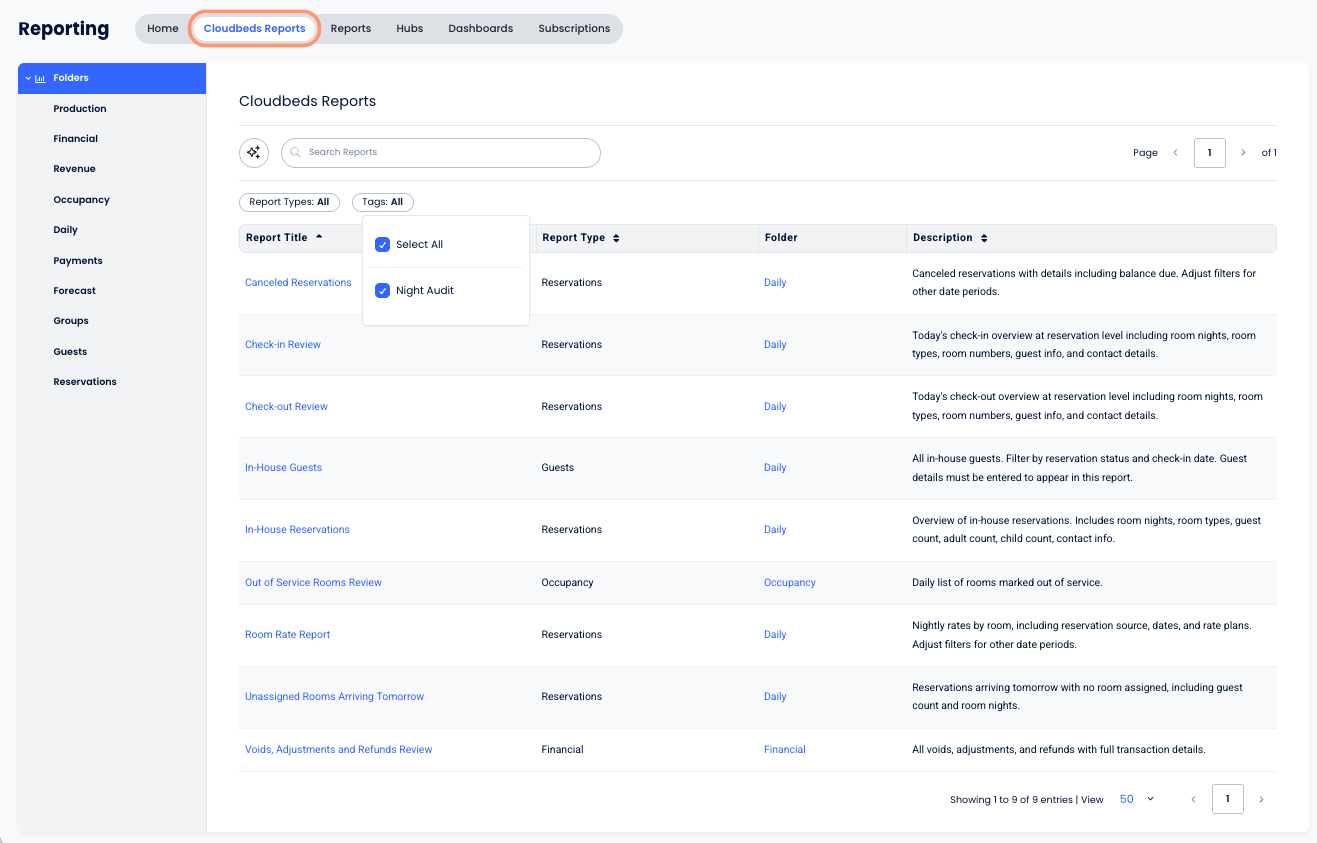Select the Payments folder in sidebar
Viewport: 1317px width, 843px height.
[x=78, y=260]
